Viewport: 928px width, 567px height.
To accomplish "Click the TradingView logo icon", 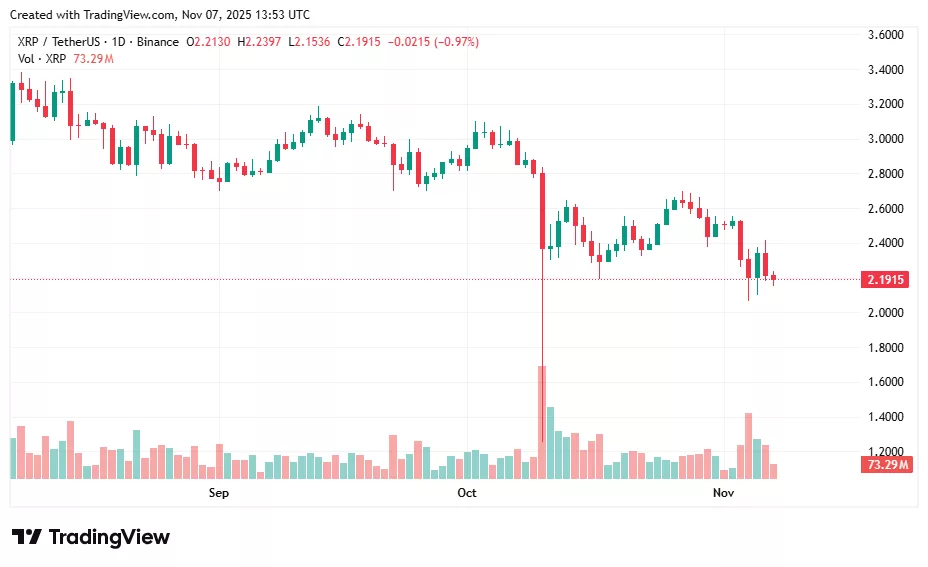I will point(26,537).
